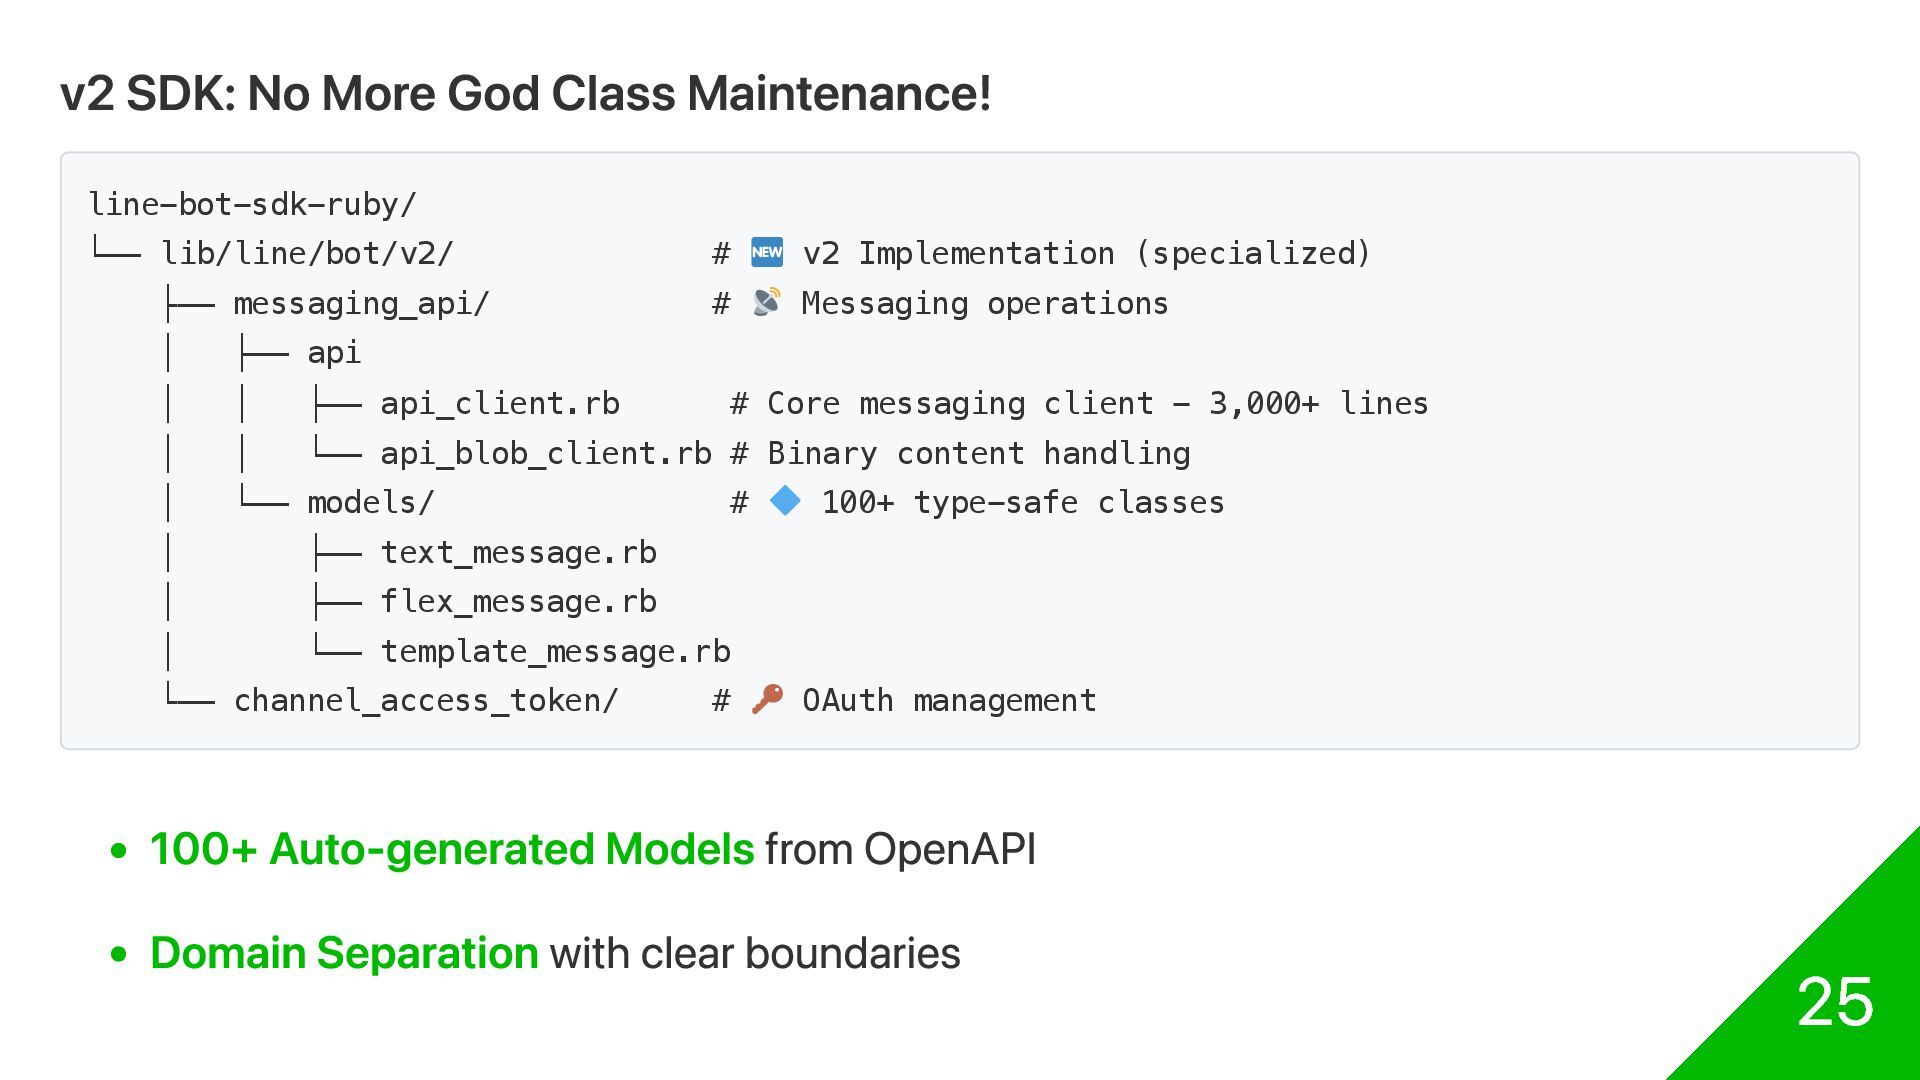Image resolution: width=1920 pixels, height=1080 pixels.
Task: Click the 'v2 Implementation (specialized)' comment
Action: pyautogui.click(x=1087, y=253)
